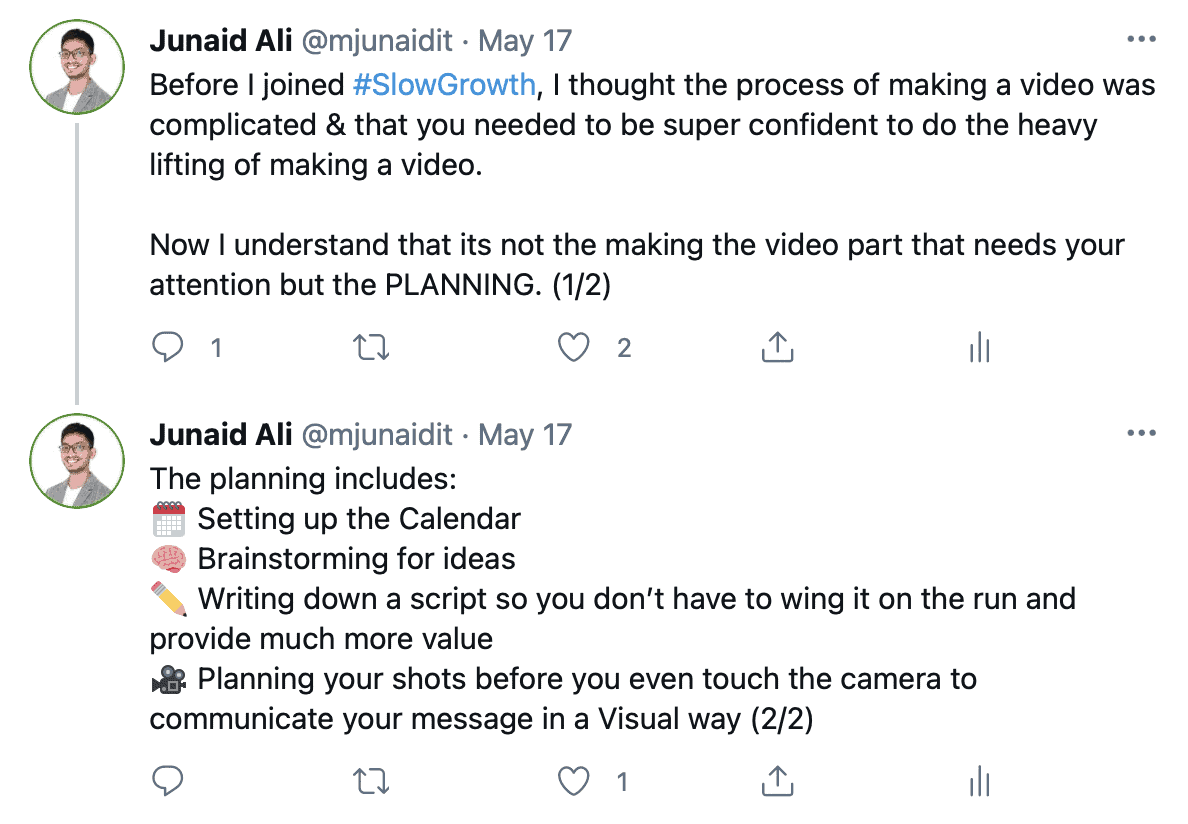Retweet the first tweet (1/2)

click(372, 348)
